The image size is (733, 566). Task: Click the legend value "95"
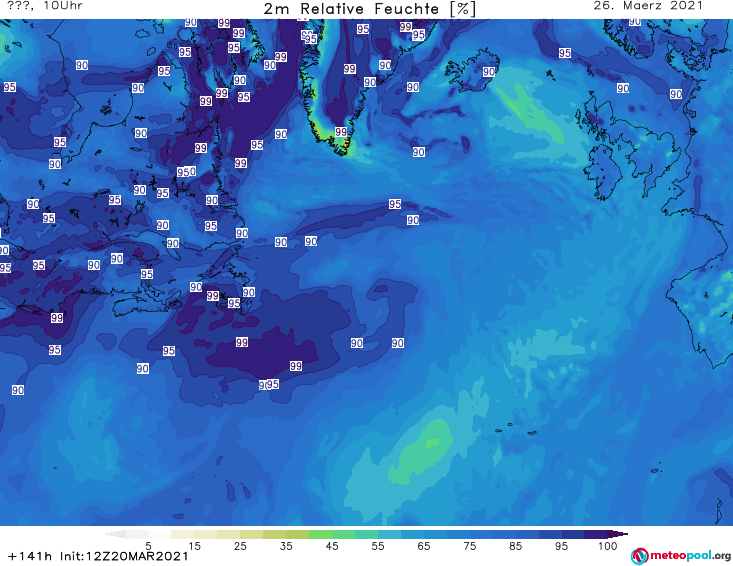click(561, 546)
